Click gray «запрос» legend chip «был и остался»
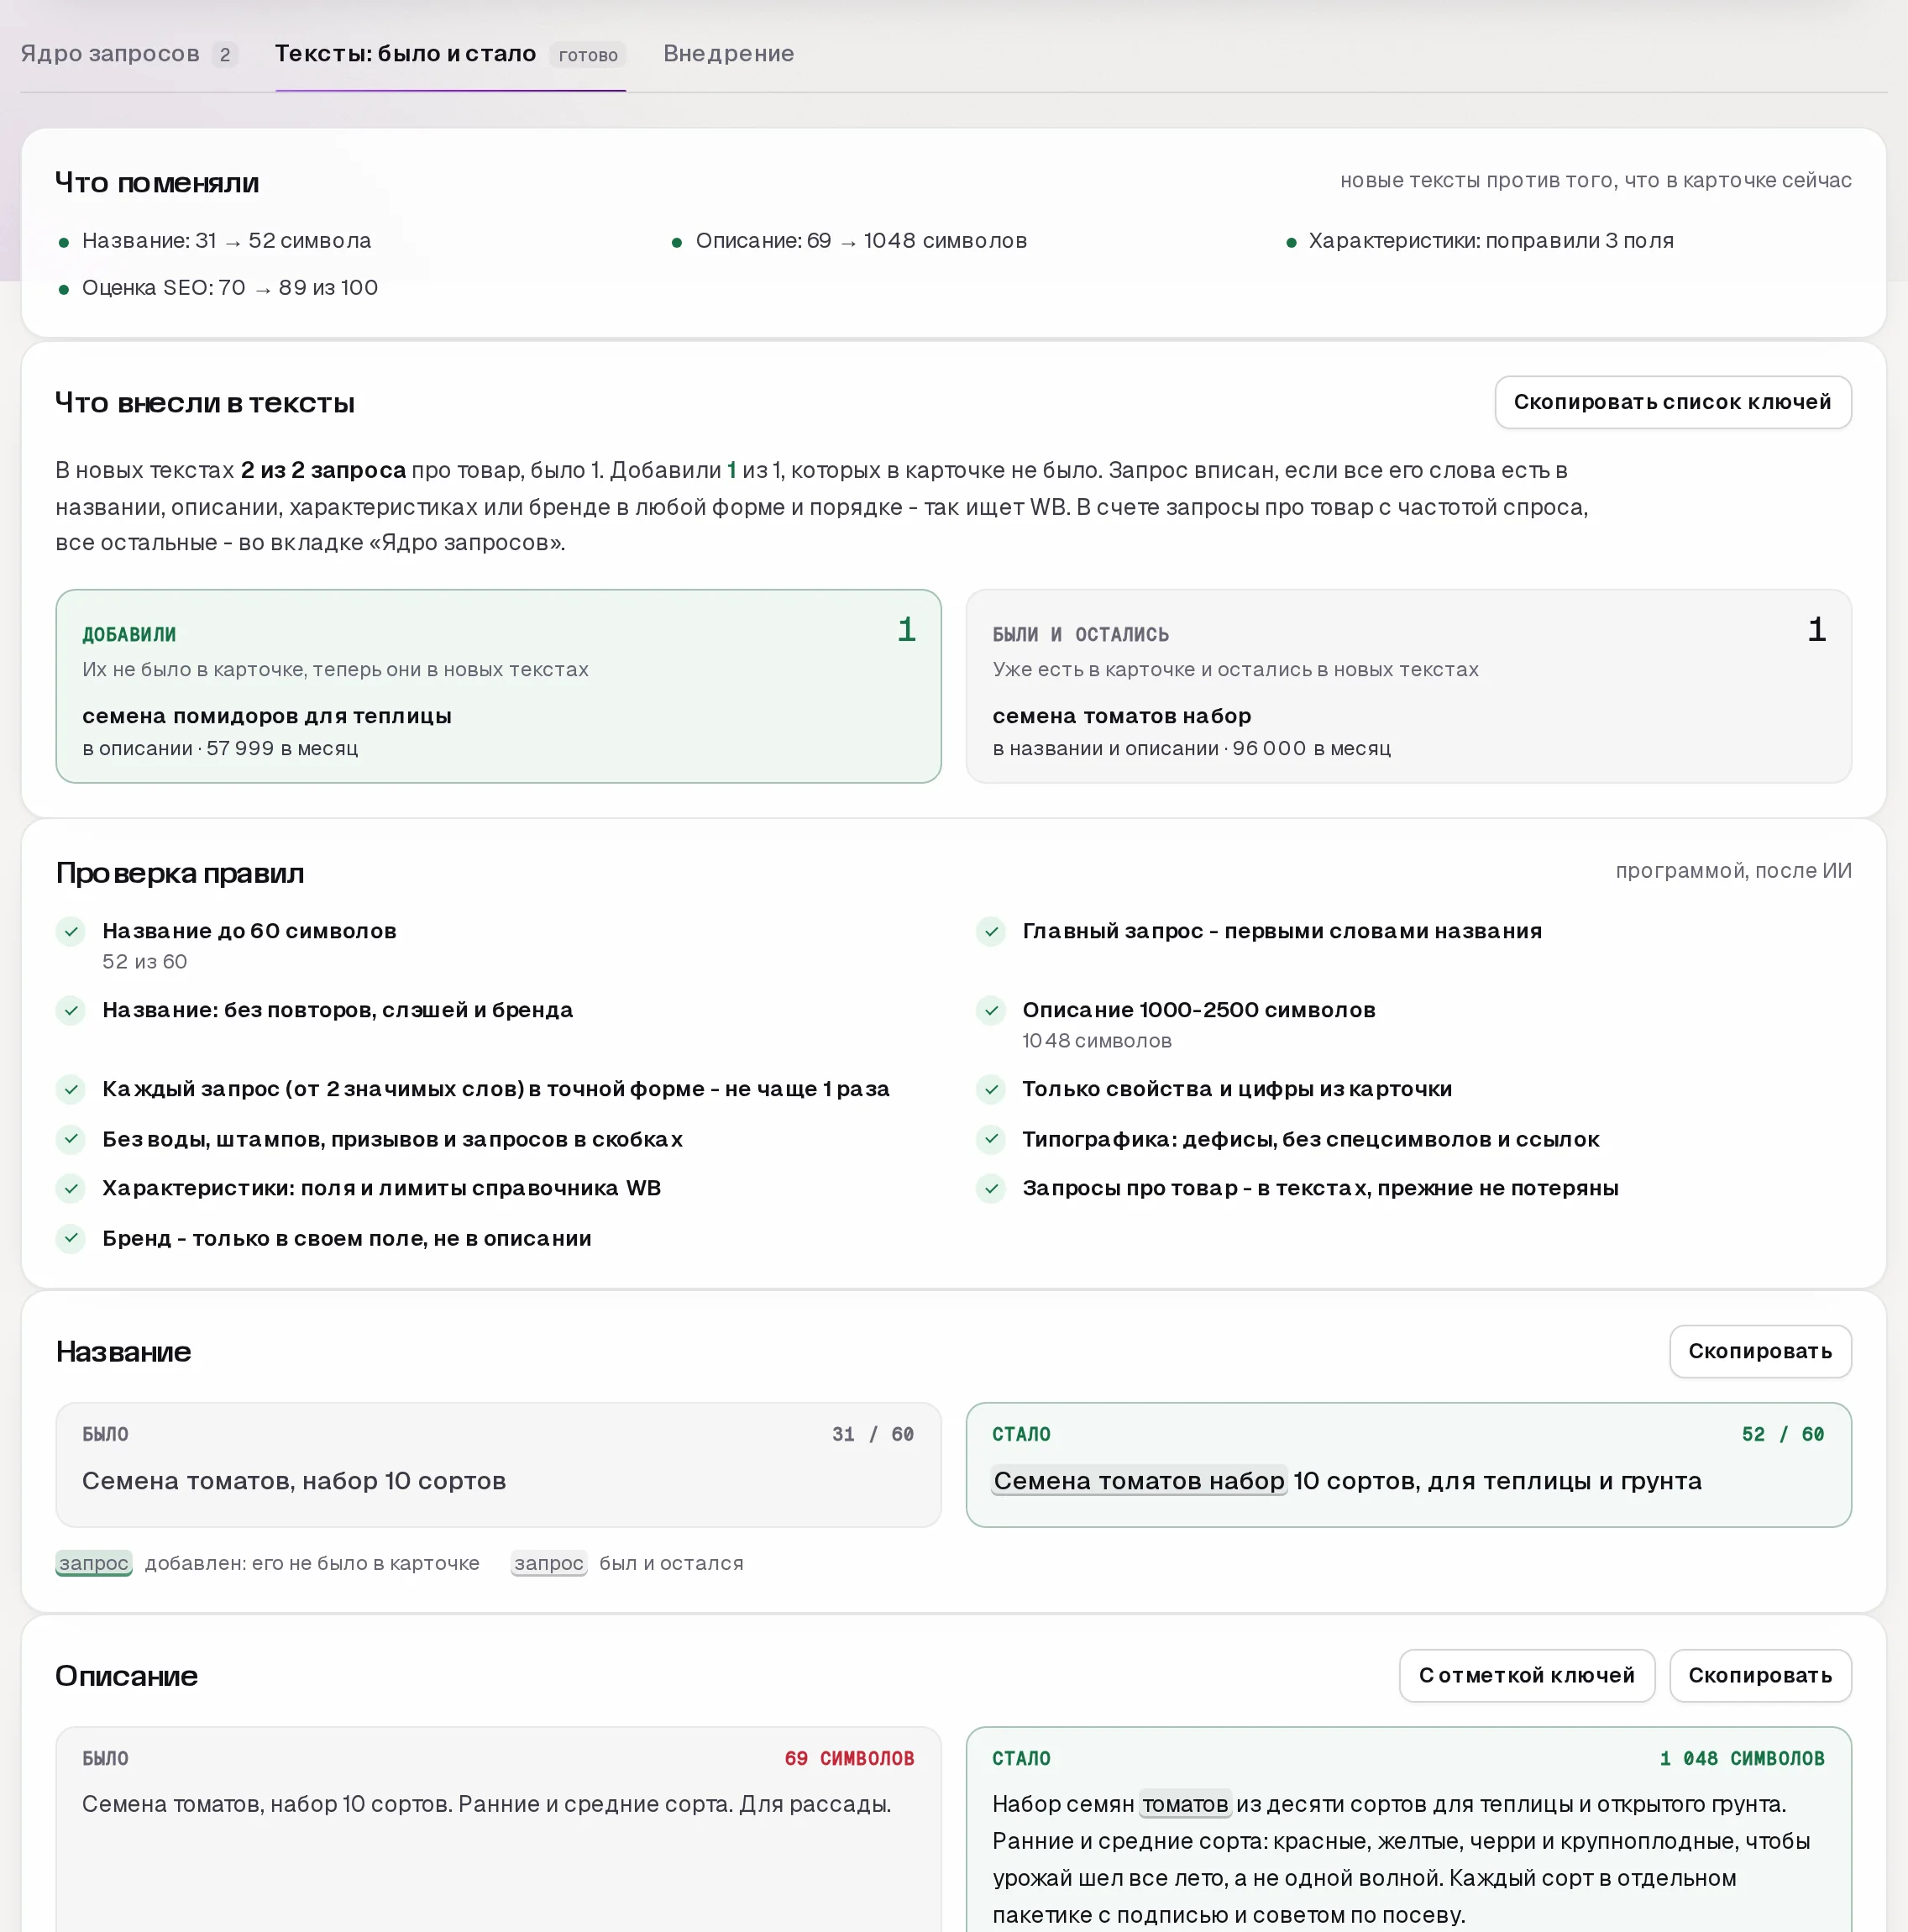 (x=548, y=1563)
